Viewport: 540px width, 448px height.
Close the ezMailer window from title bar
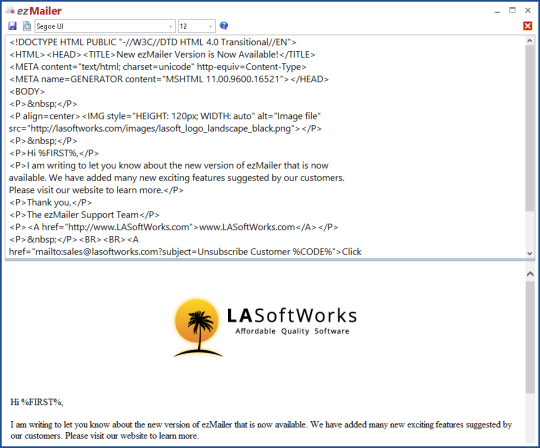point(528,11)
